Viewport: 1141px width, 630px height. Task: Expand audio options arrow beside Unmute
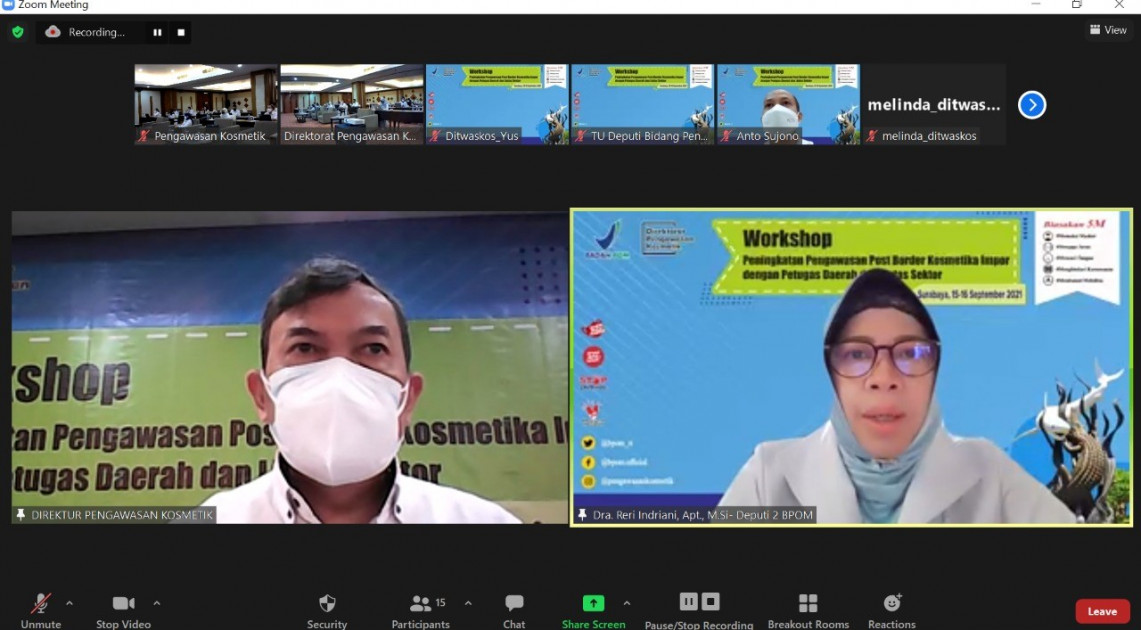pyautogui.click(x=69, y=603)
